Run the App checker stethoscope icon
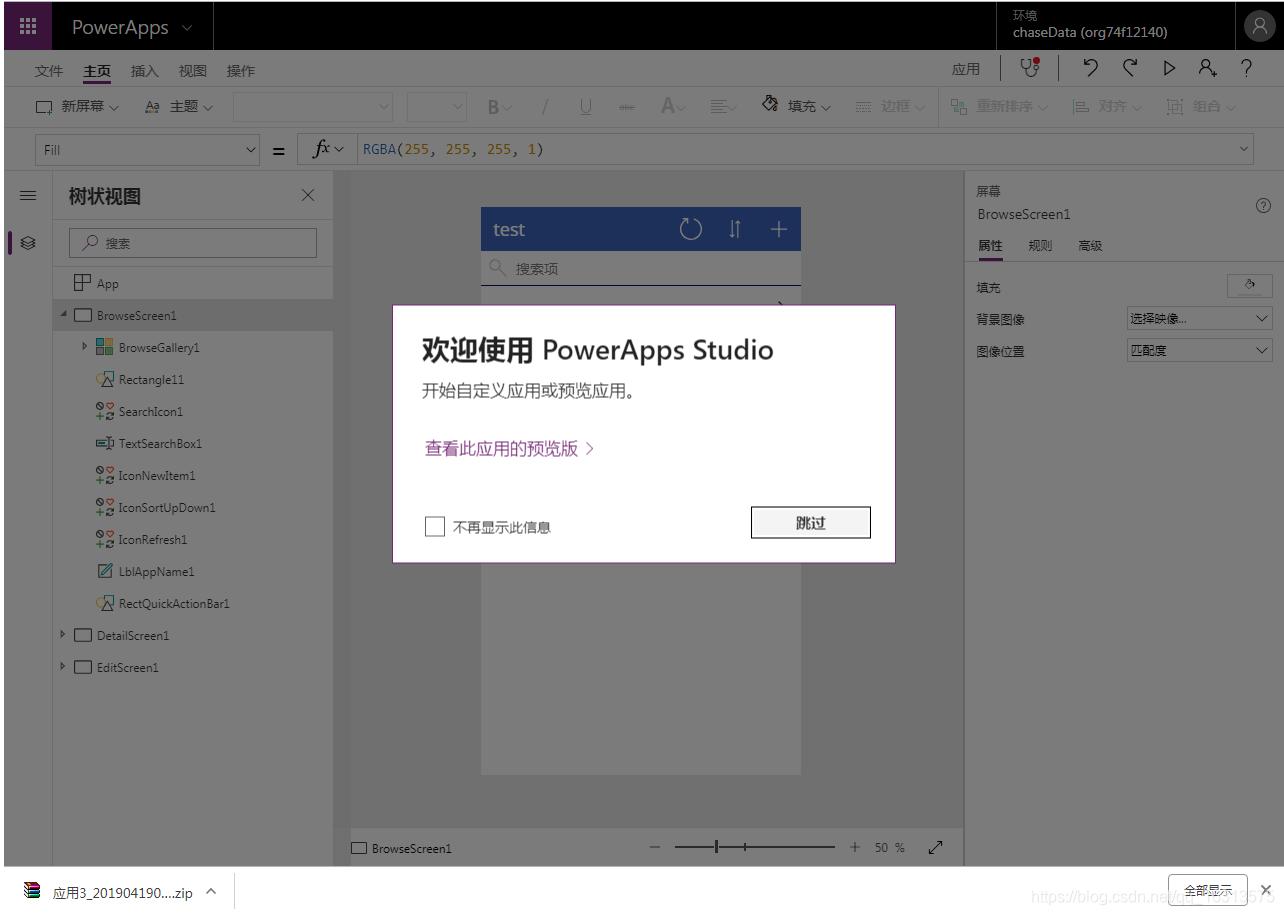The height and width of the screenshot is (915, 1284). coord(1029,68)
